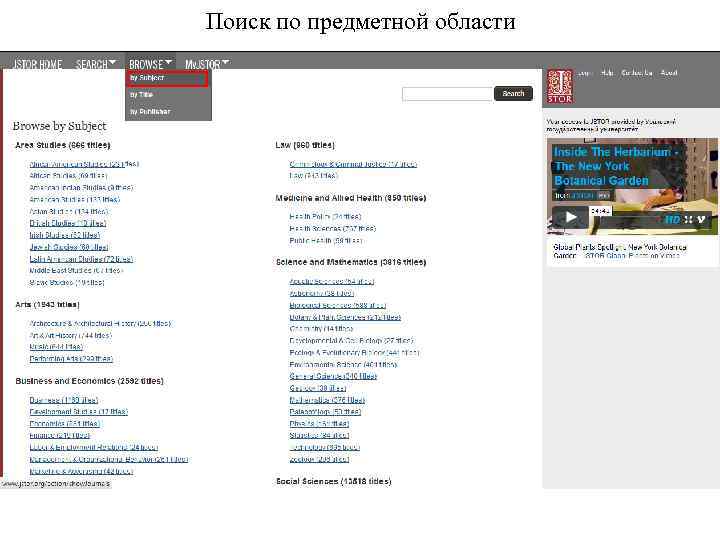Screen dimensions: 720x540
Task: Click the search text field
Action: point(447,94)
